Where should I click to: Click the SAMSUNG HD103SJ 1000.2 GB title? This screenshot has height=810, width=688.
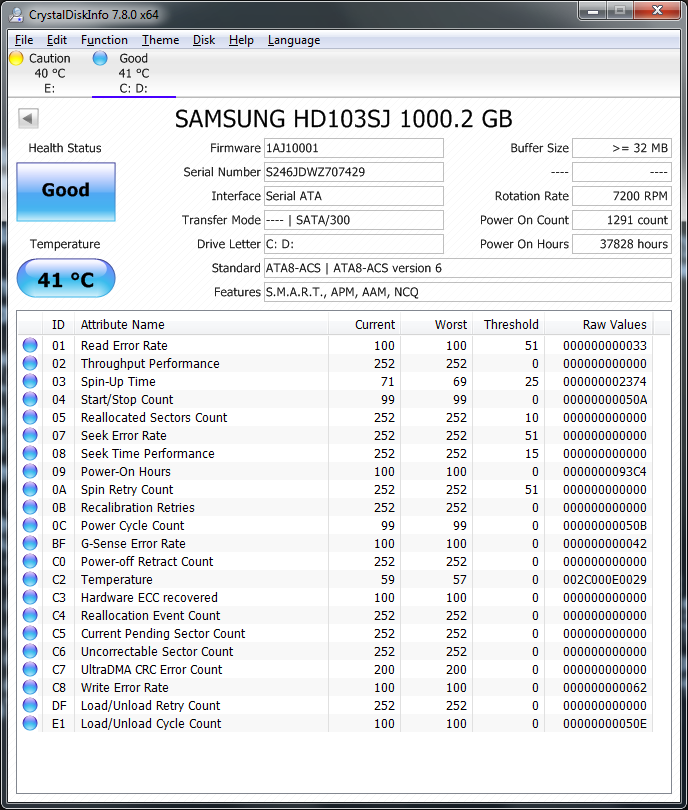pyautogui.click(x=343, y=119)
